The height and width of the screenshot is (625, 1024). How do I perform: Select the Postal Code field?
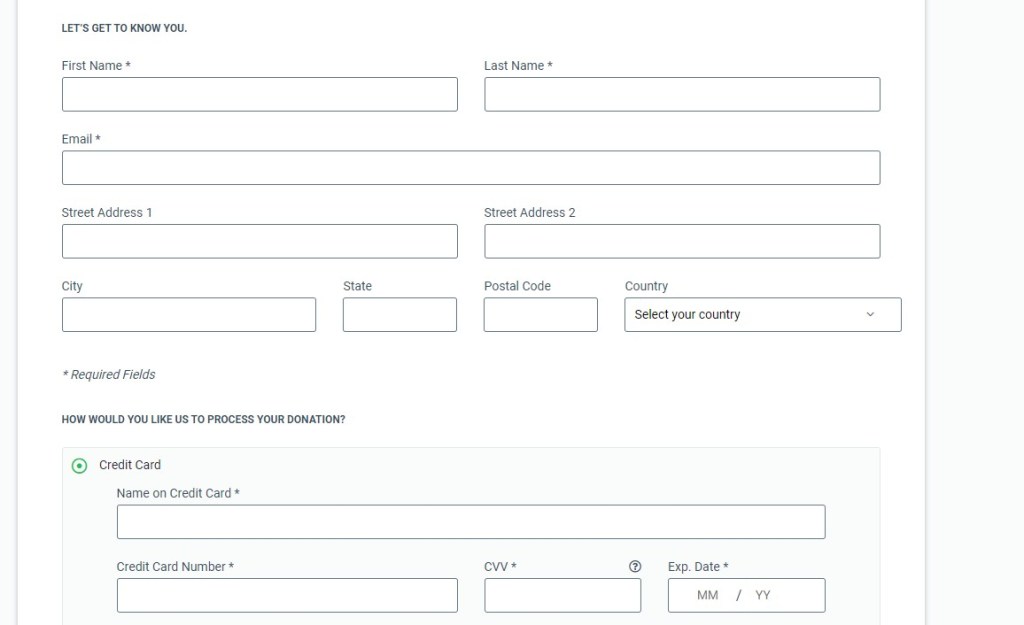[540, 314]
